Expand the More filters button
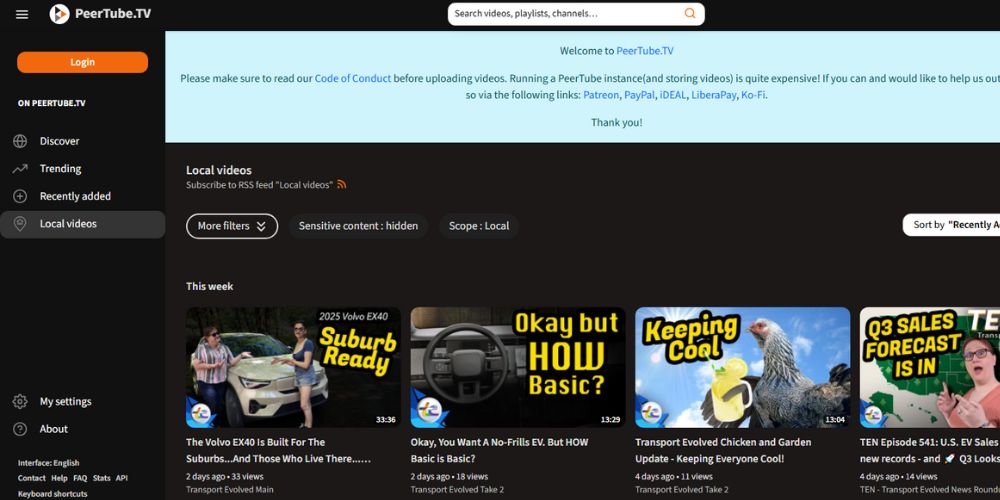This screenshot has height=500, width=1000. [232, 226]
